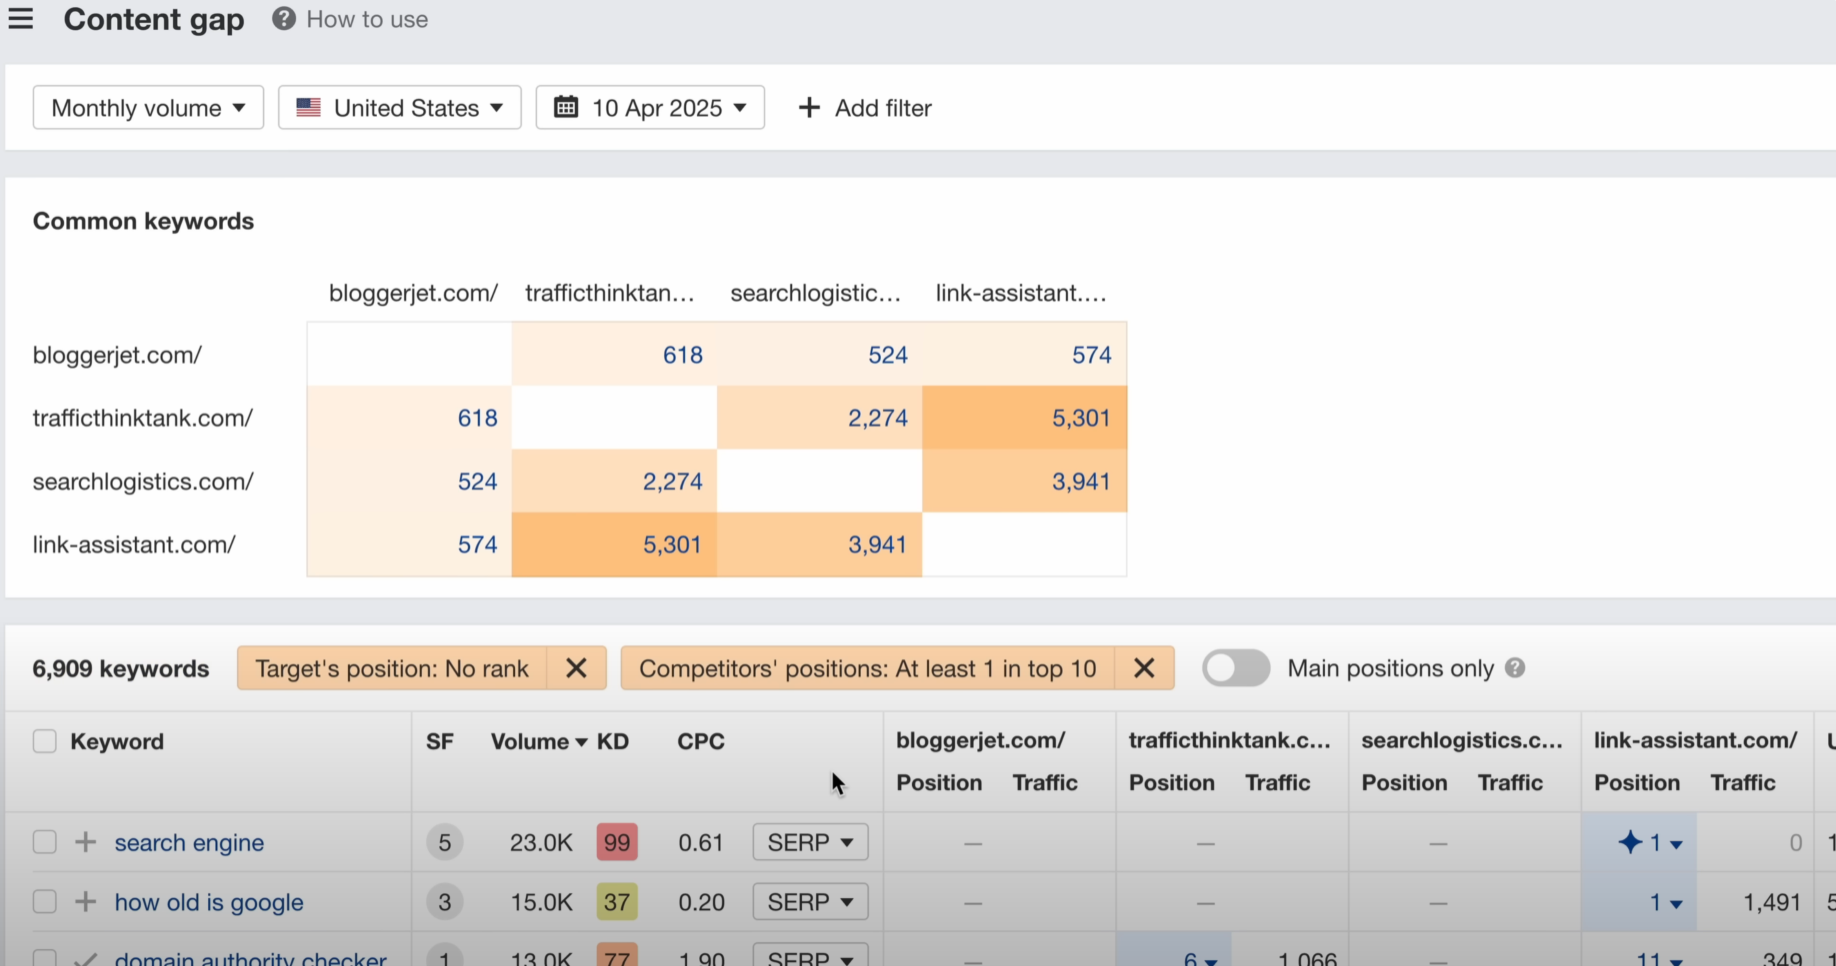Open SERP dropdown for 'search engine'

[810, 843]
